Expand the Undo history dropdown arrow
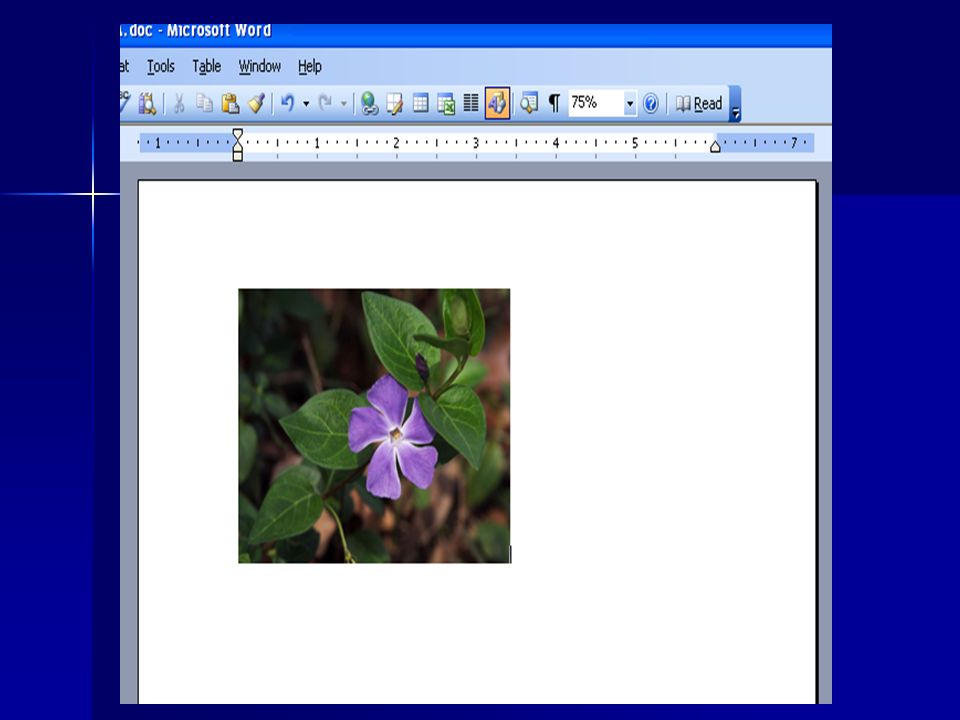This screenshot has height=720, width=960. coord(306,104)
